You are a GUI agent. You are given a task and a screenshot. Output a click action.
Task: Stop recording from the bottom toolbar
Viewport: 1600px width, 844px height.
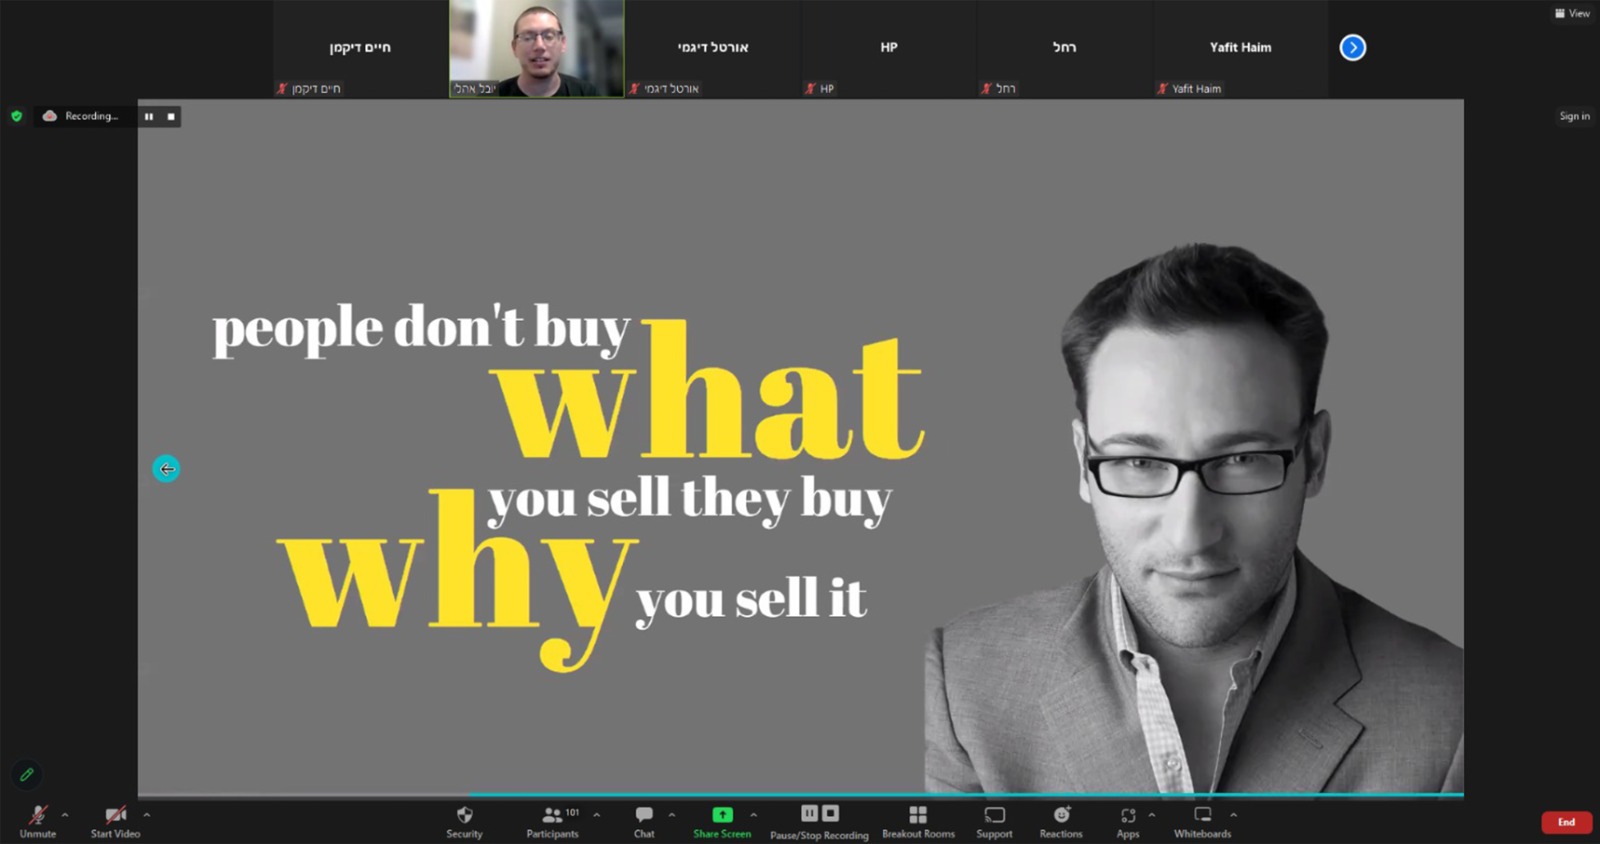pos(830,813)
